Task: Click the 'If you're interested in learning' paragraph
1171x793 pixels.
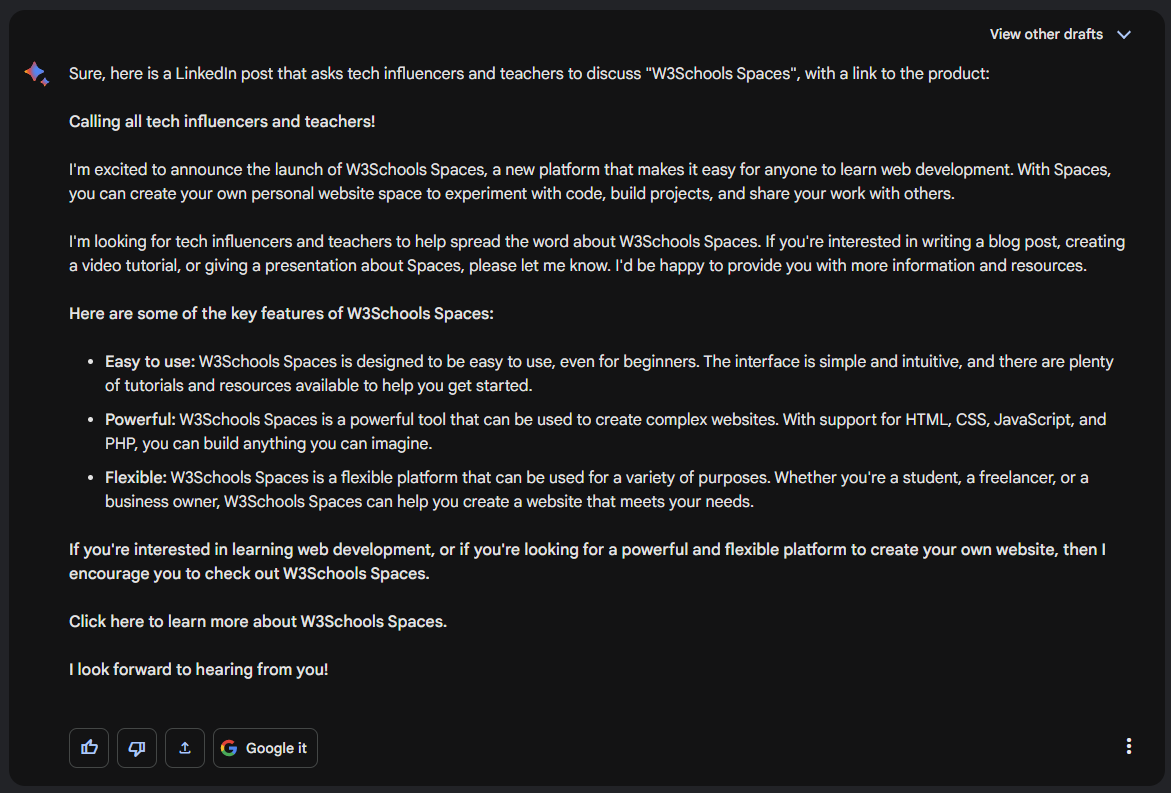Action: coord(587,562)
